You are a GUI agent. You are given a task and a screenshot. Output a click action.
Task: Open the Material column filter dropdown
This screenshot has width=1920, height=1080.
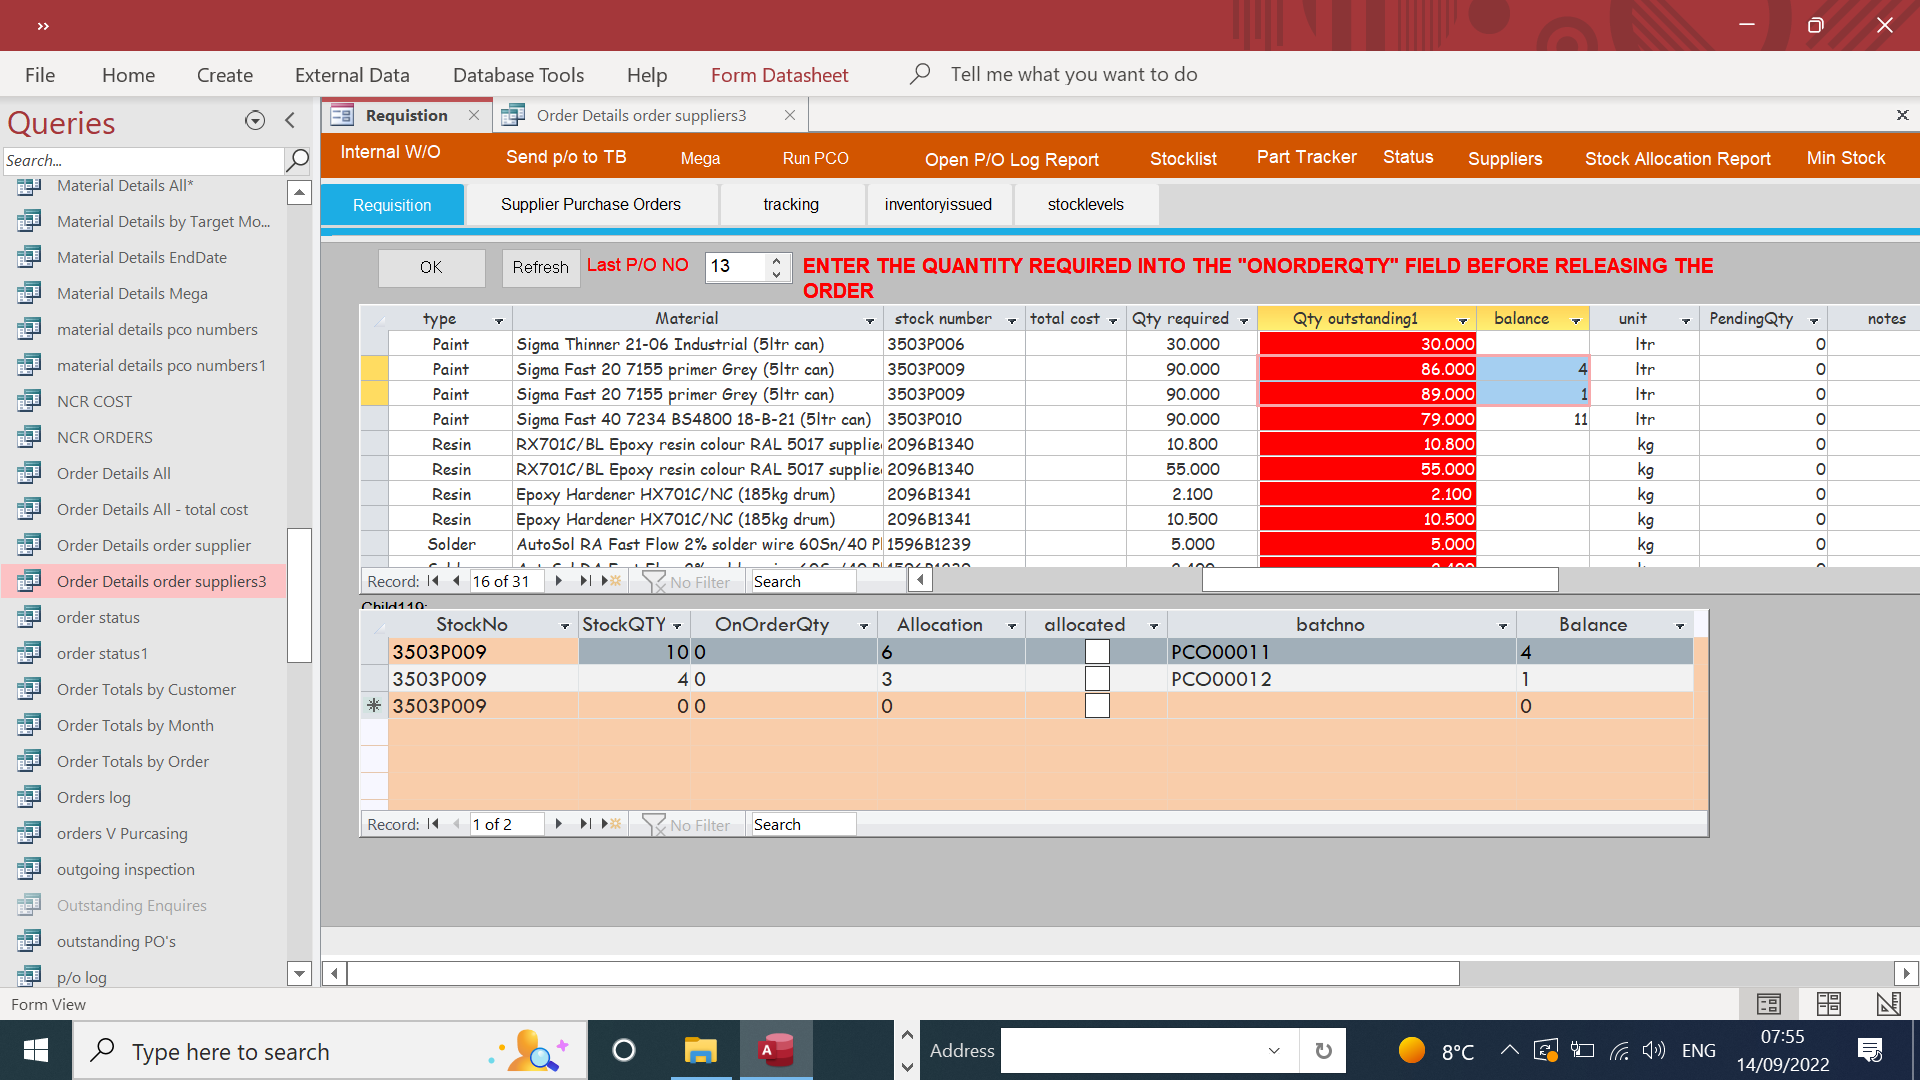(870, 320)
